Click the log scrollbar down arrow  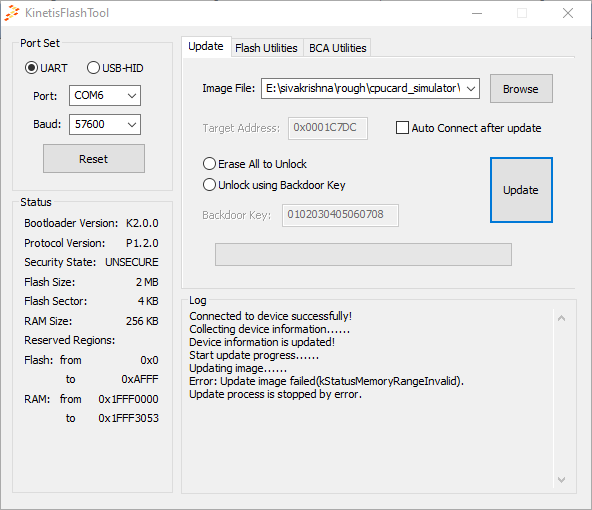561,480
